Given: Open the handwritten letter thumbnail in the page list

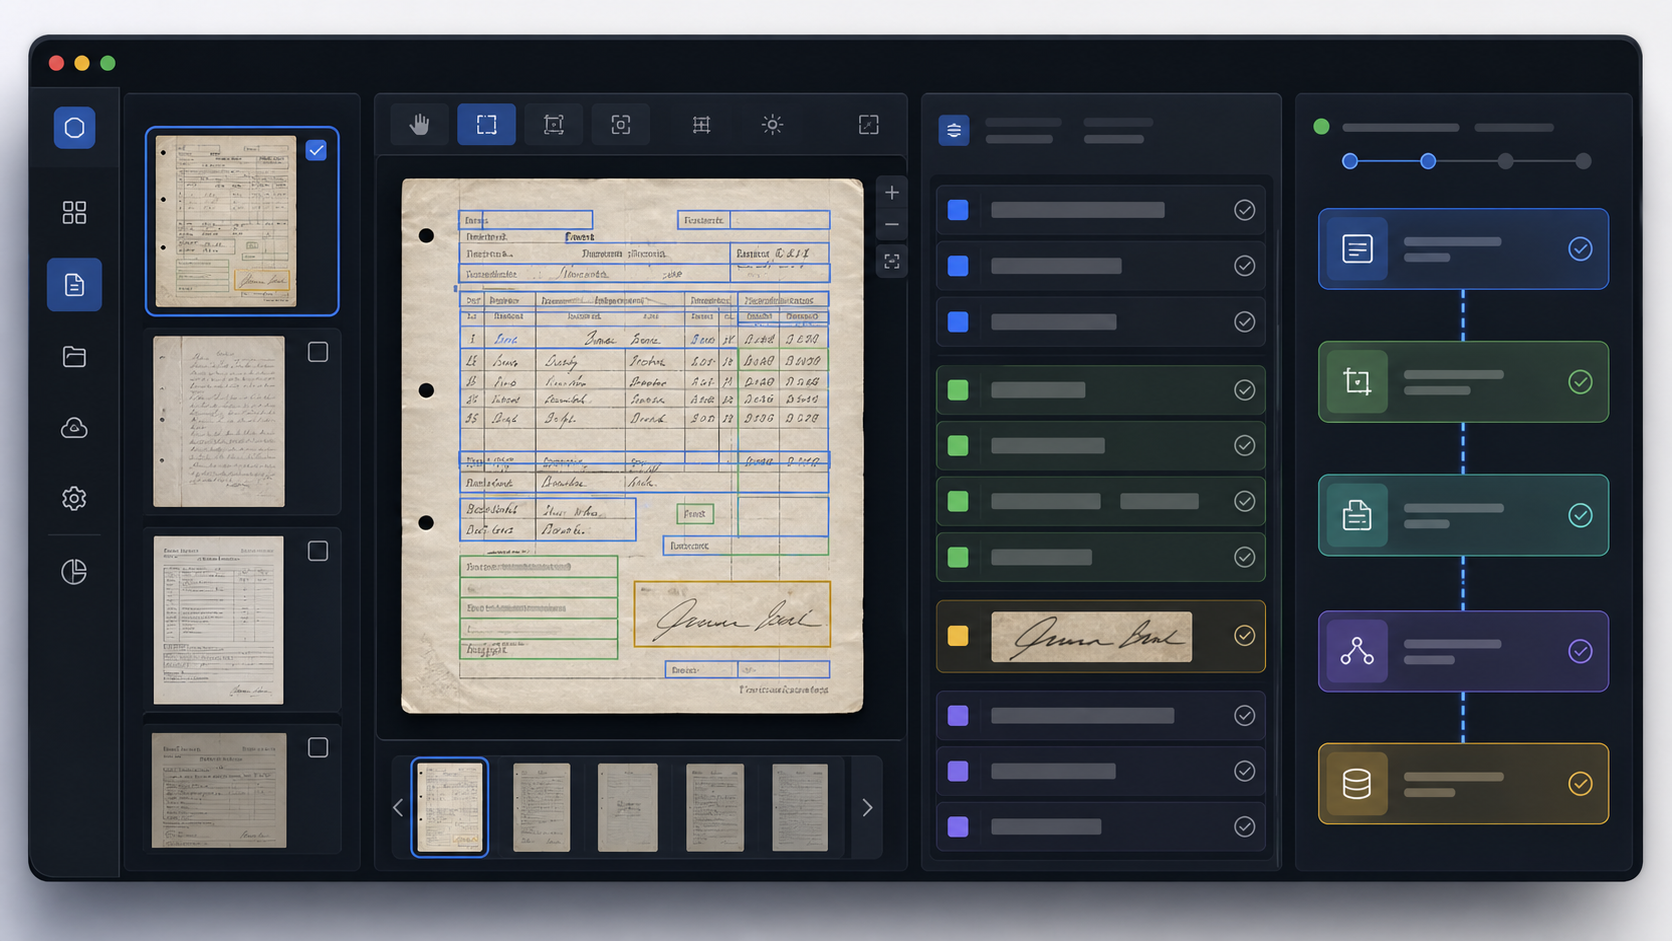Looking at the screenshot, I should pyautogui.click(x=219, y=421).
